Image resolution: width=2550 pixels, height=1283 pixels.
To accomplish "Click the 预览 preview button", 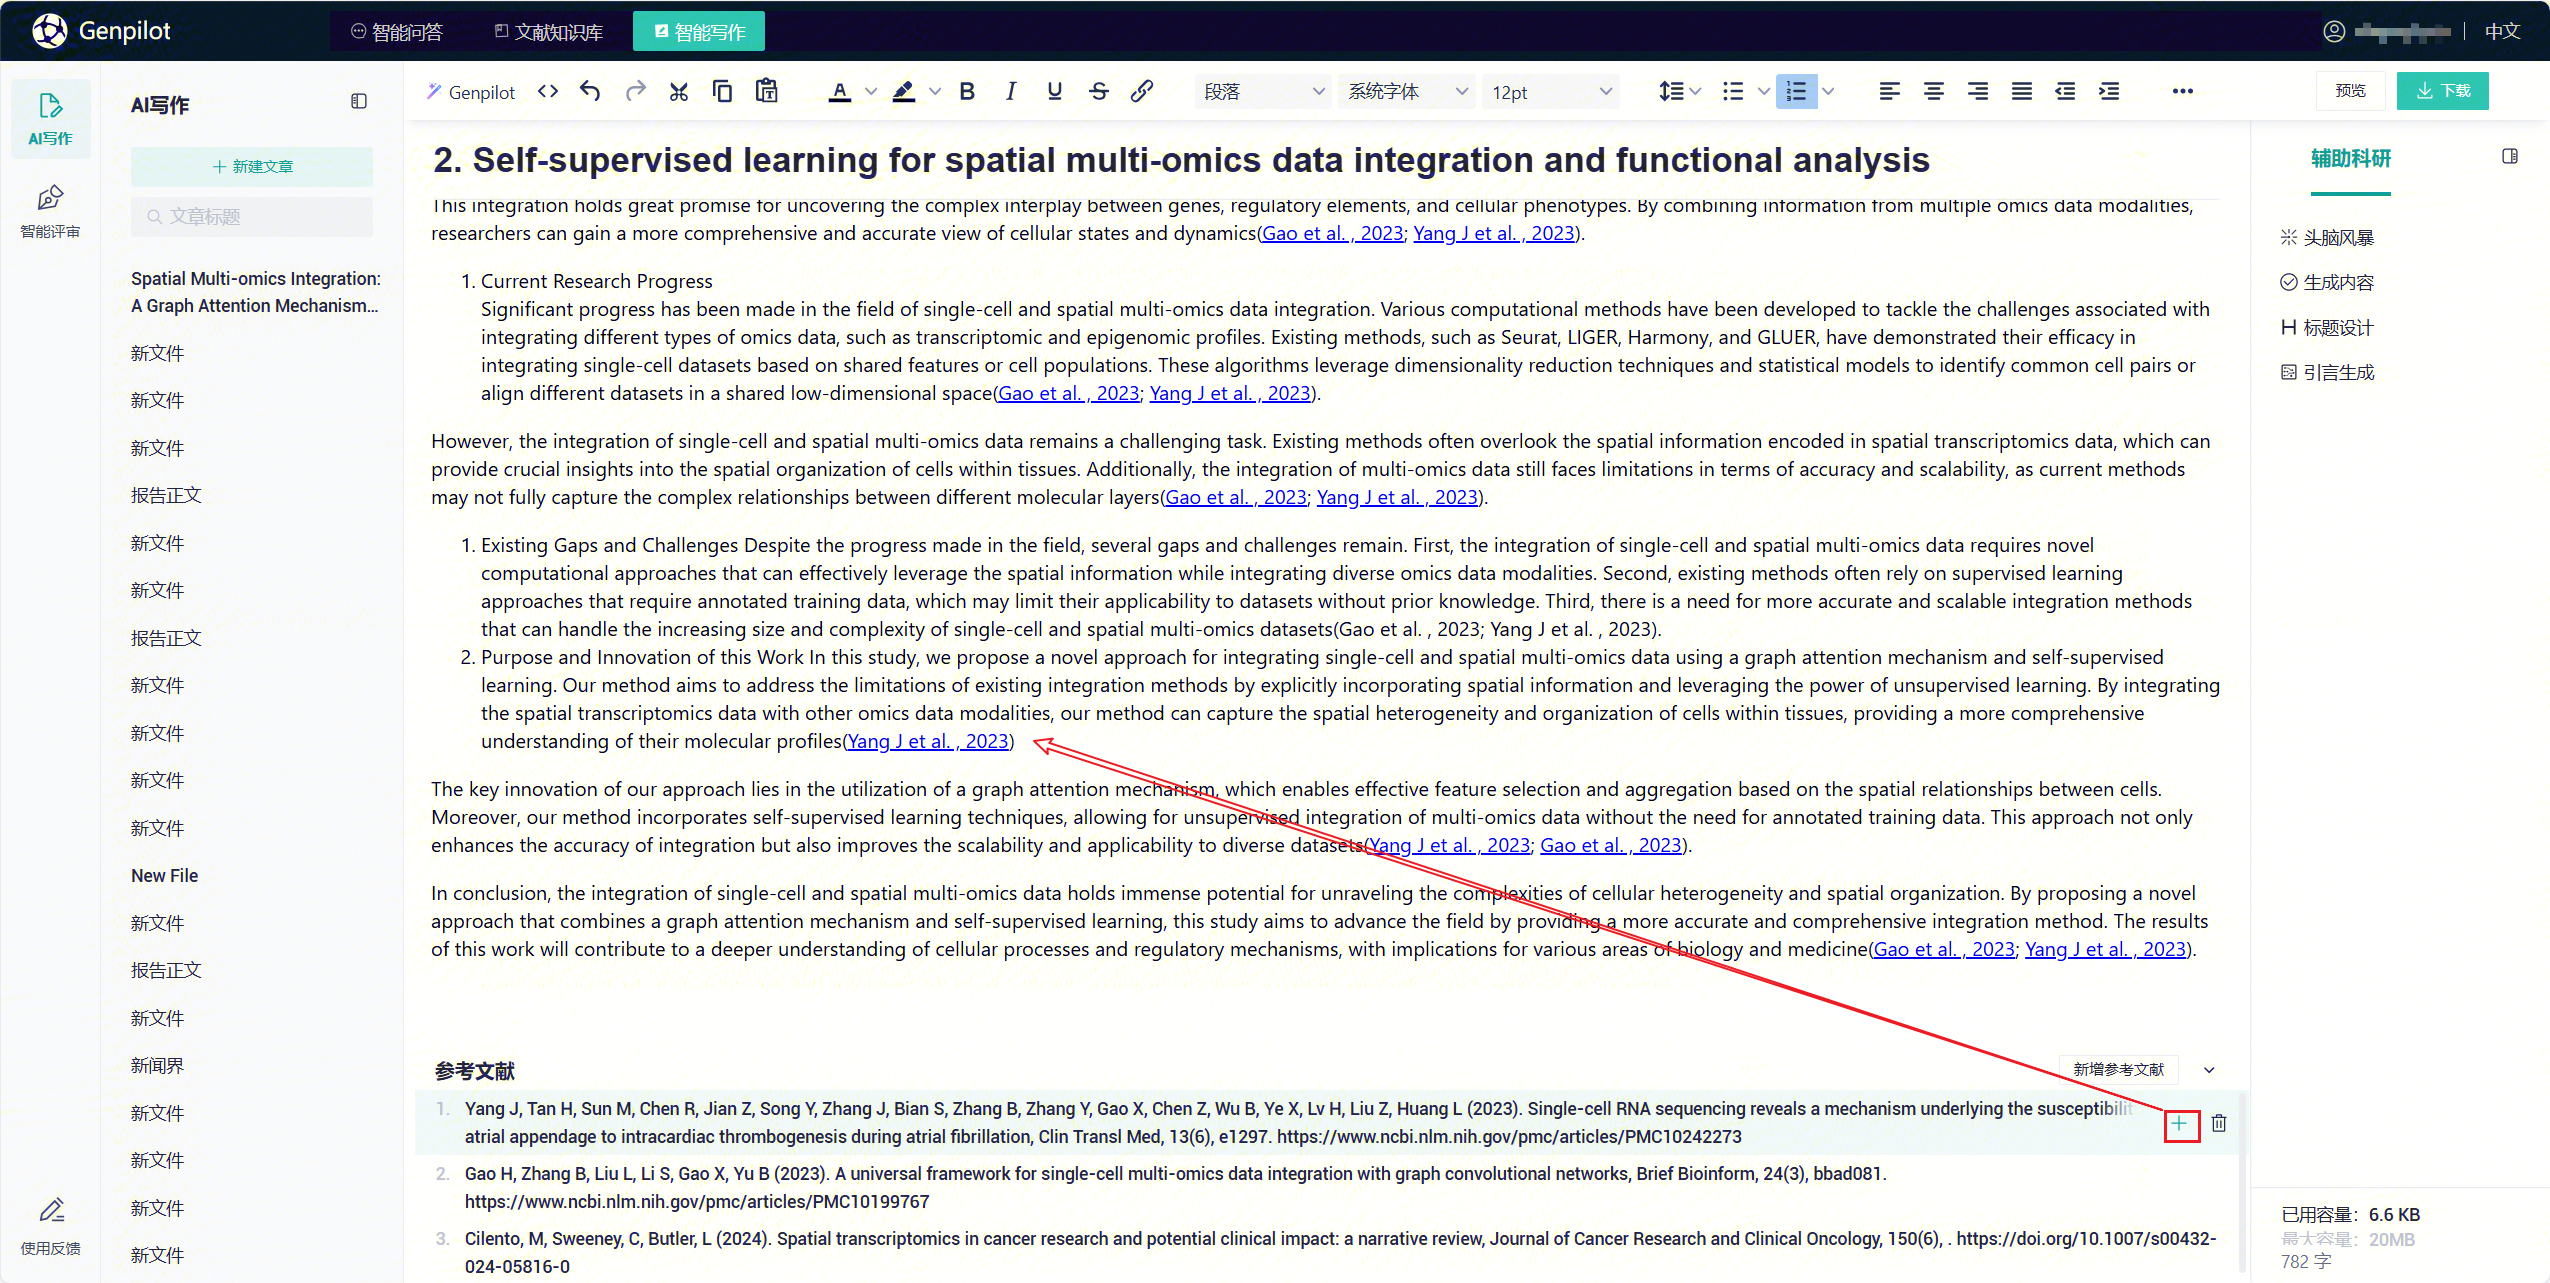I will [x=2350, y=91].
